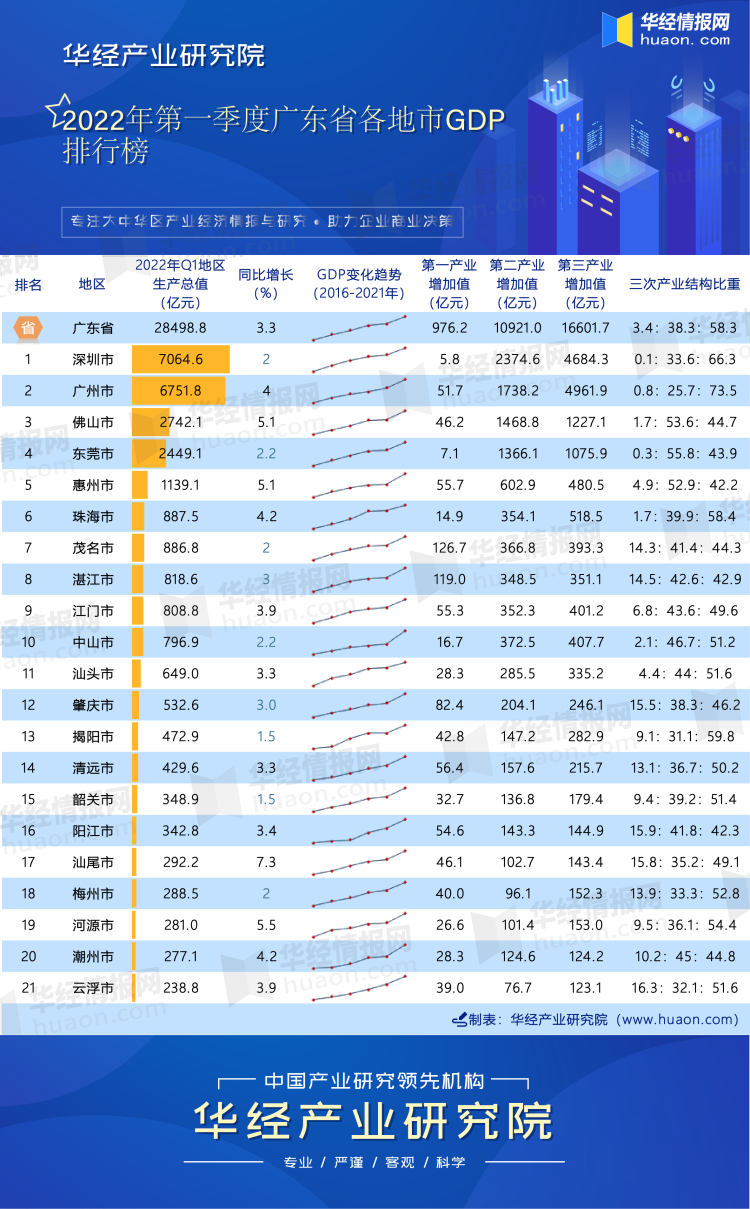Select the 排名 column header
750x1209 pixels.
(29, 284)
